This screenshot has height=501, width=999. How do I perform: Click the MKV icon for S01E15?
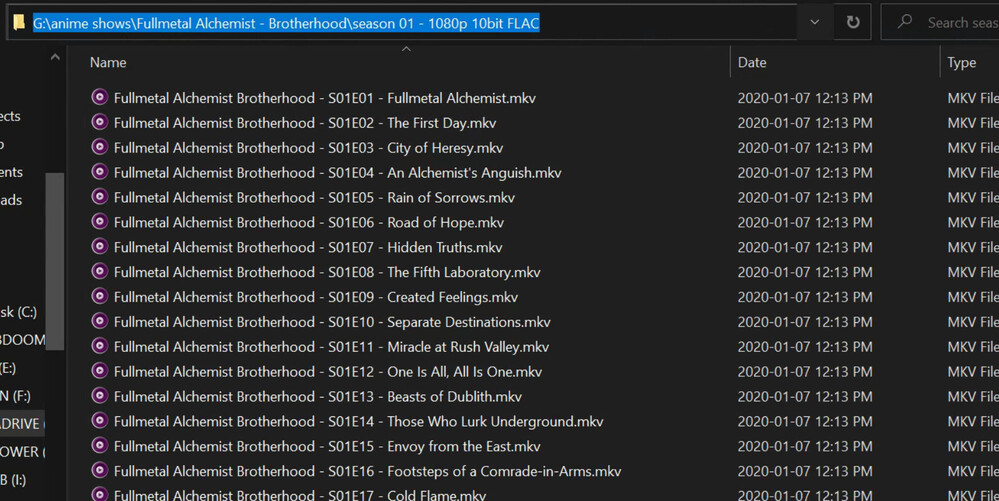coord(99,445)
